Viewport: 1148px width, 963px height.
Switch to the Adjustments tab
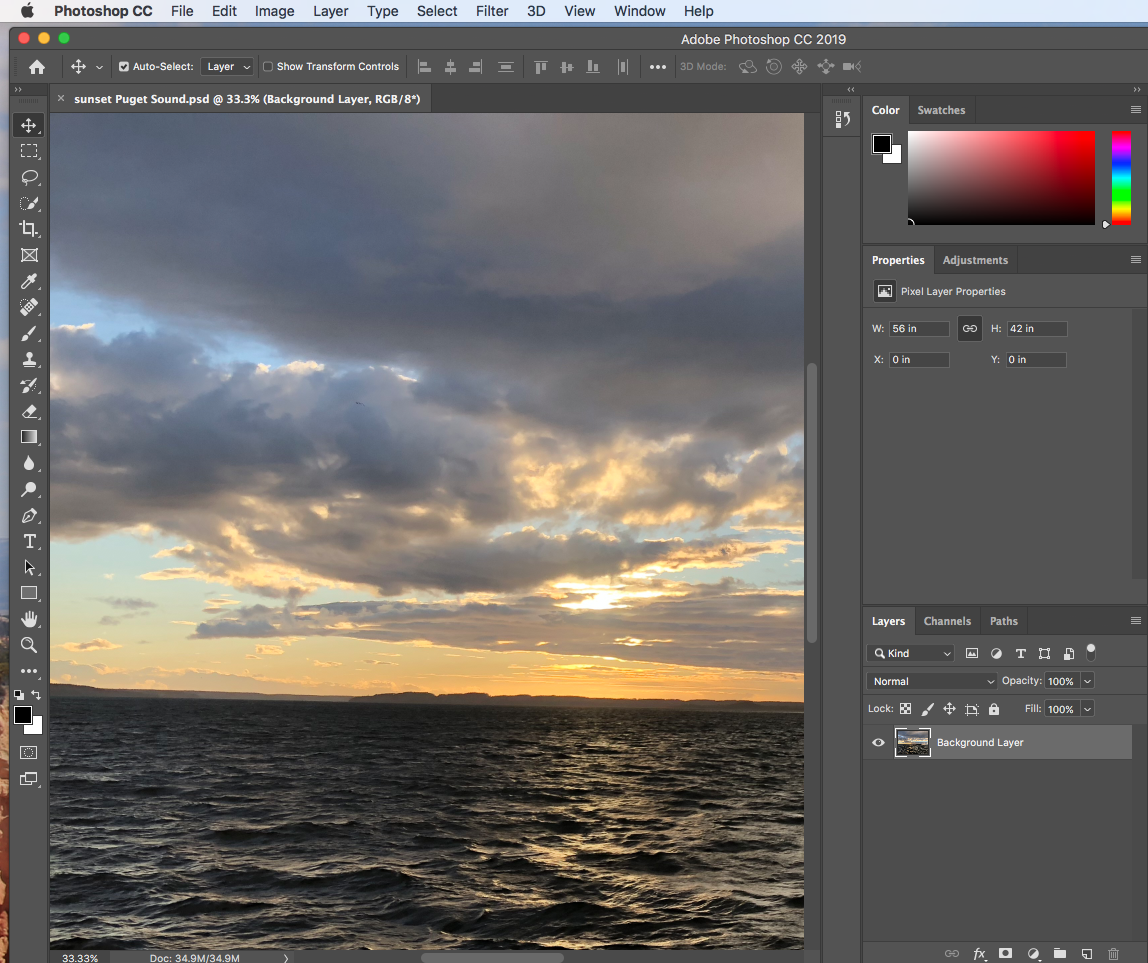974,260
